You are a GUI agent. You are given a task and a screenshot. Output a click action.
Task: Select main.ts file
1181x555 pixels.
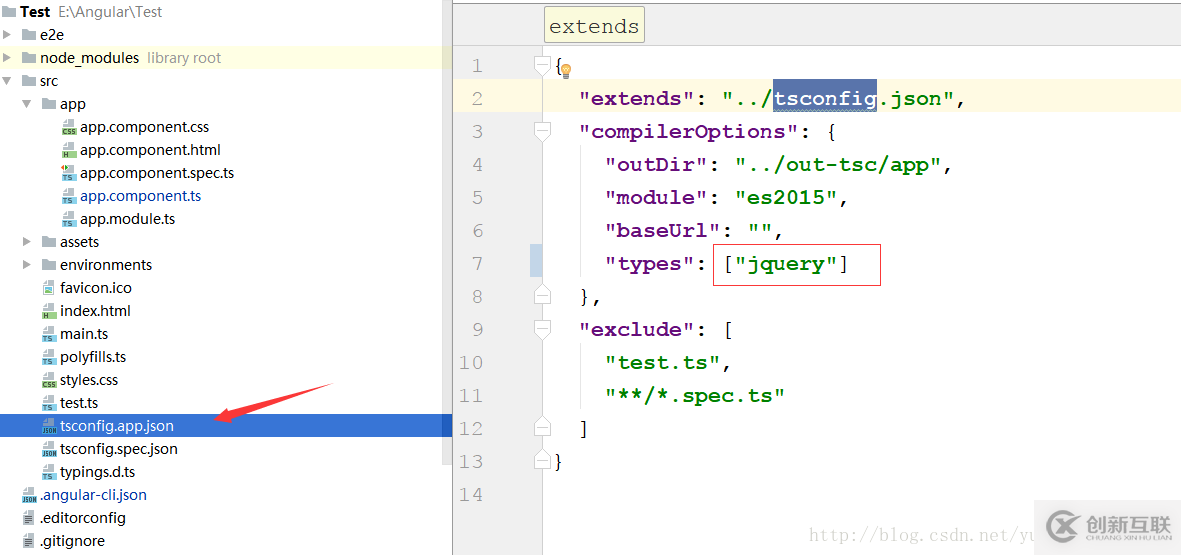click(x=84, y=334)
